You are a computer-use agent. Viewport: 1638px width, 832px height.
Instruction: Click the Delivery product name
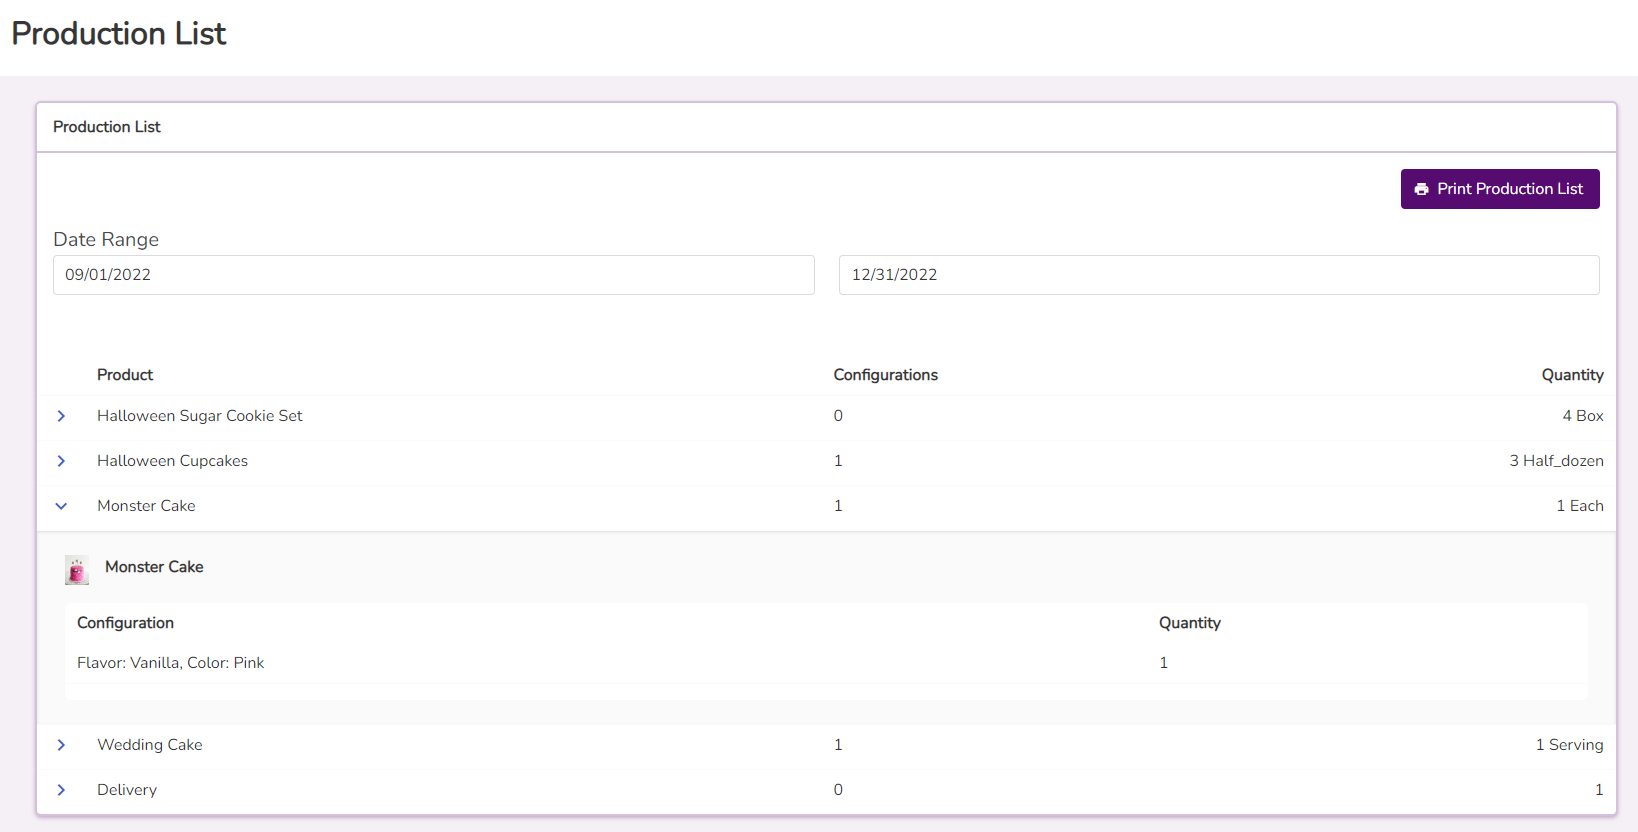[127, 790]
